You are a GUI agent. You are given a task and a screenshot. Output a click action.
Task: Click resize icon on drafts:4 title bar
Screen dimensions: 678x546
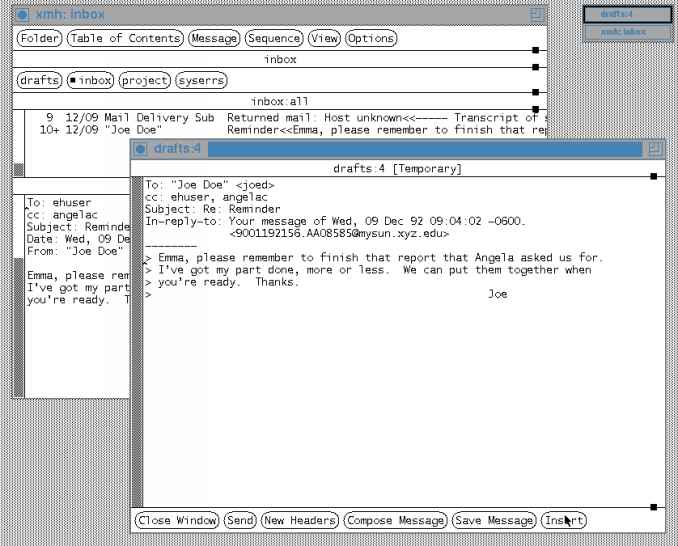655,149
